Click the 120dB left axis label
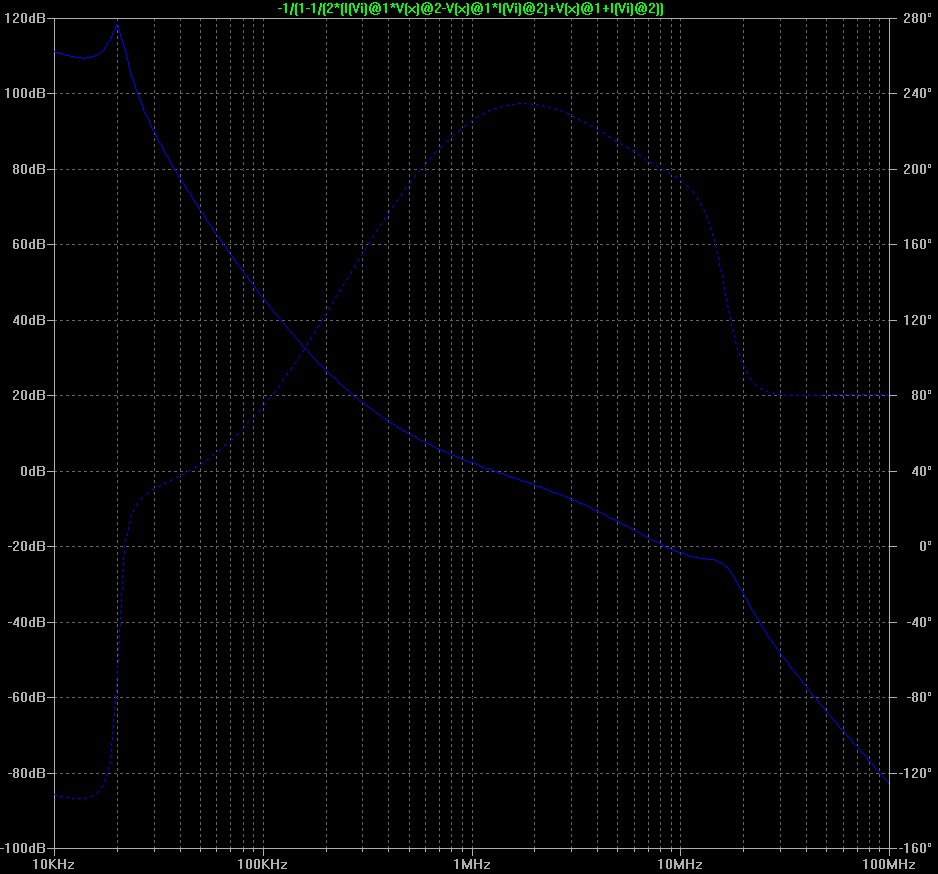The height and width of the screenshot is (874, 938). pyautogui.click(x=25, y=18)
